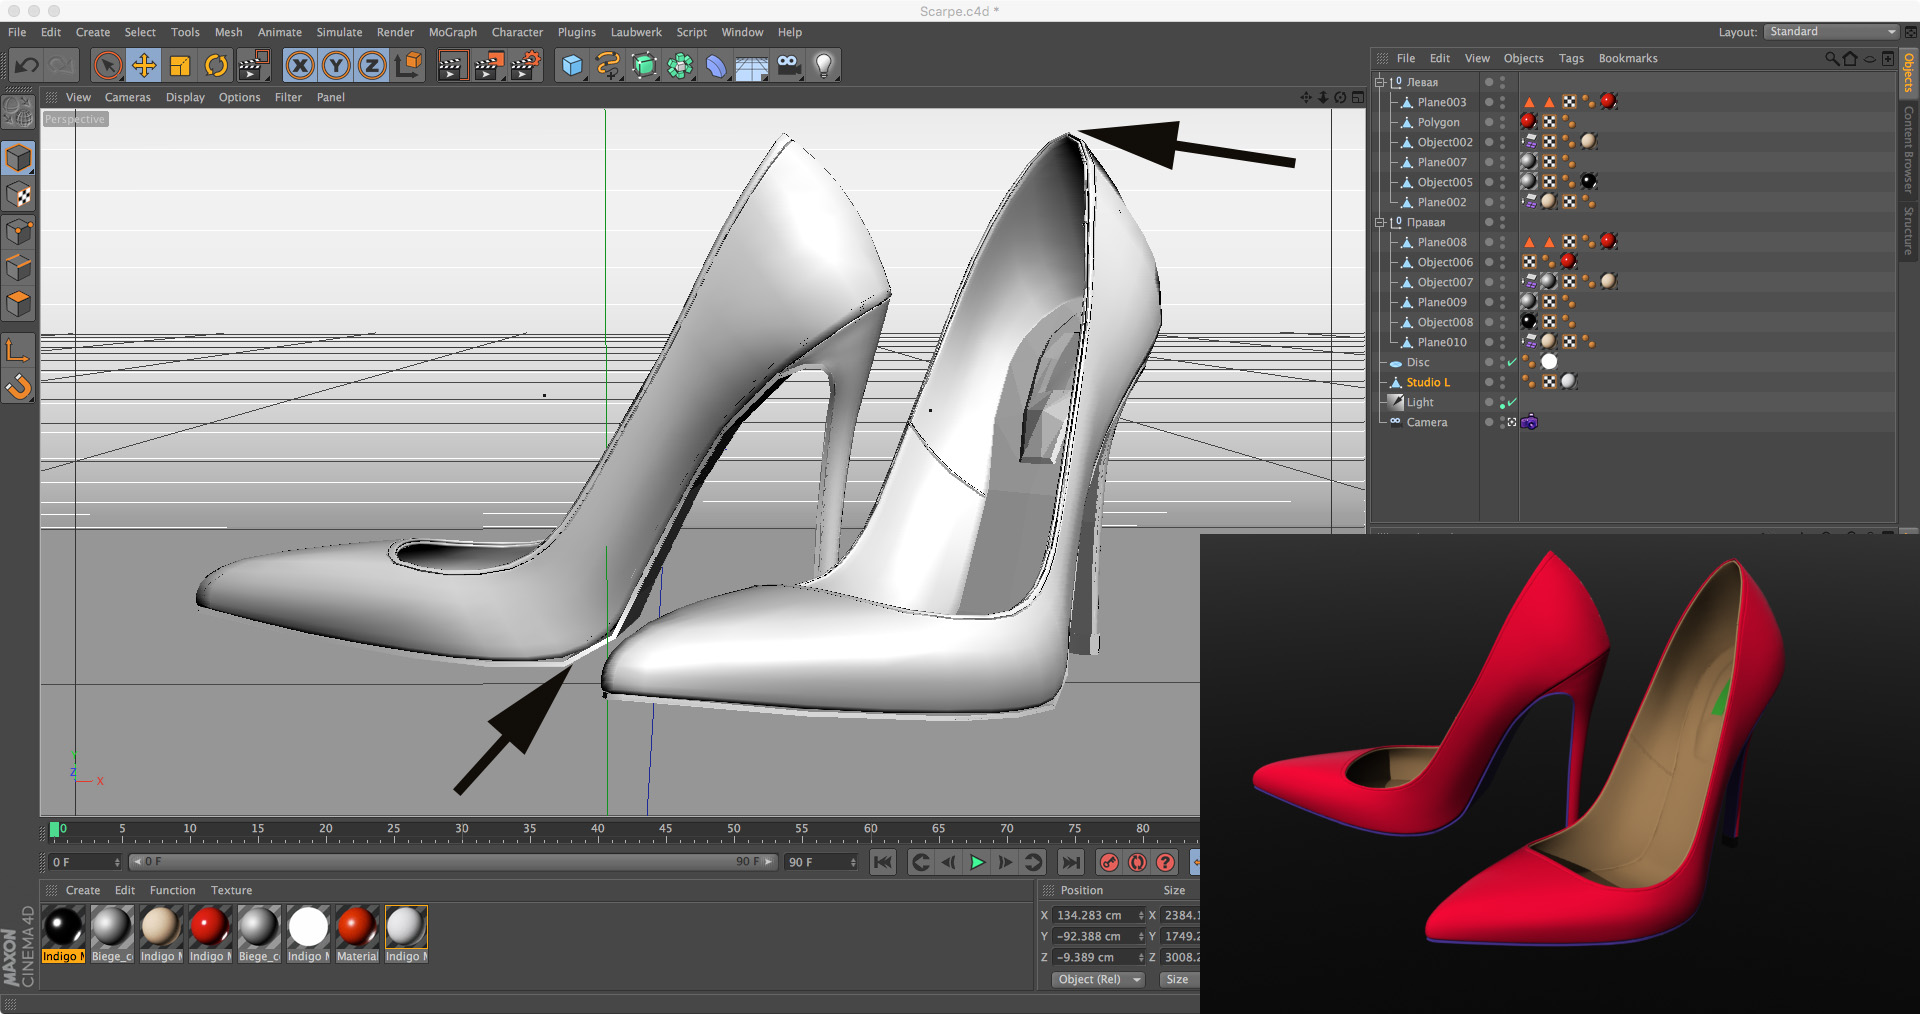Open the floor environment objects palette

[x=752, y=66]
